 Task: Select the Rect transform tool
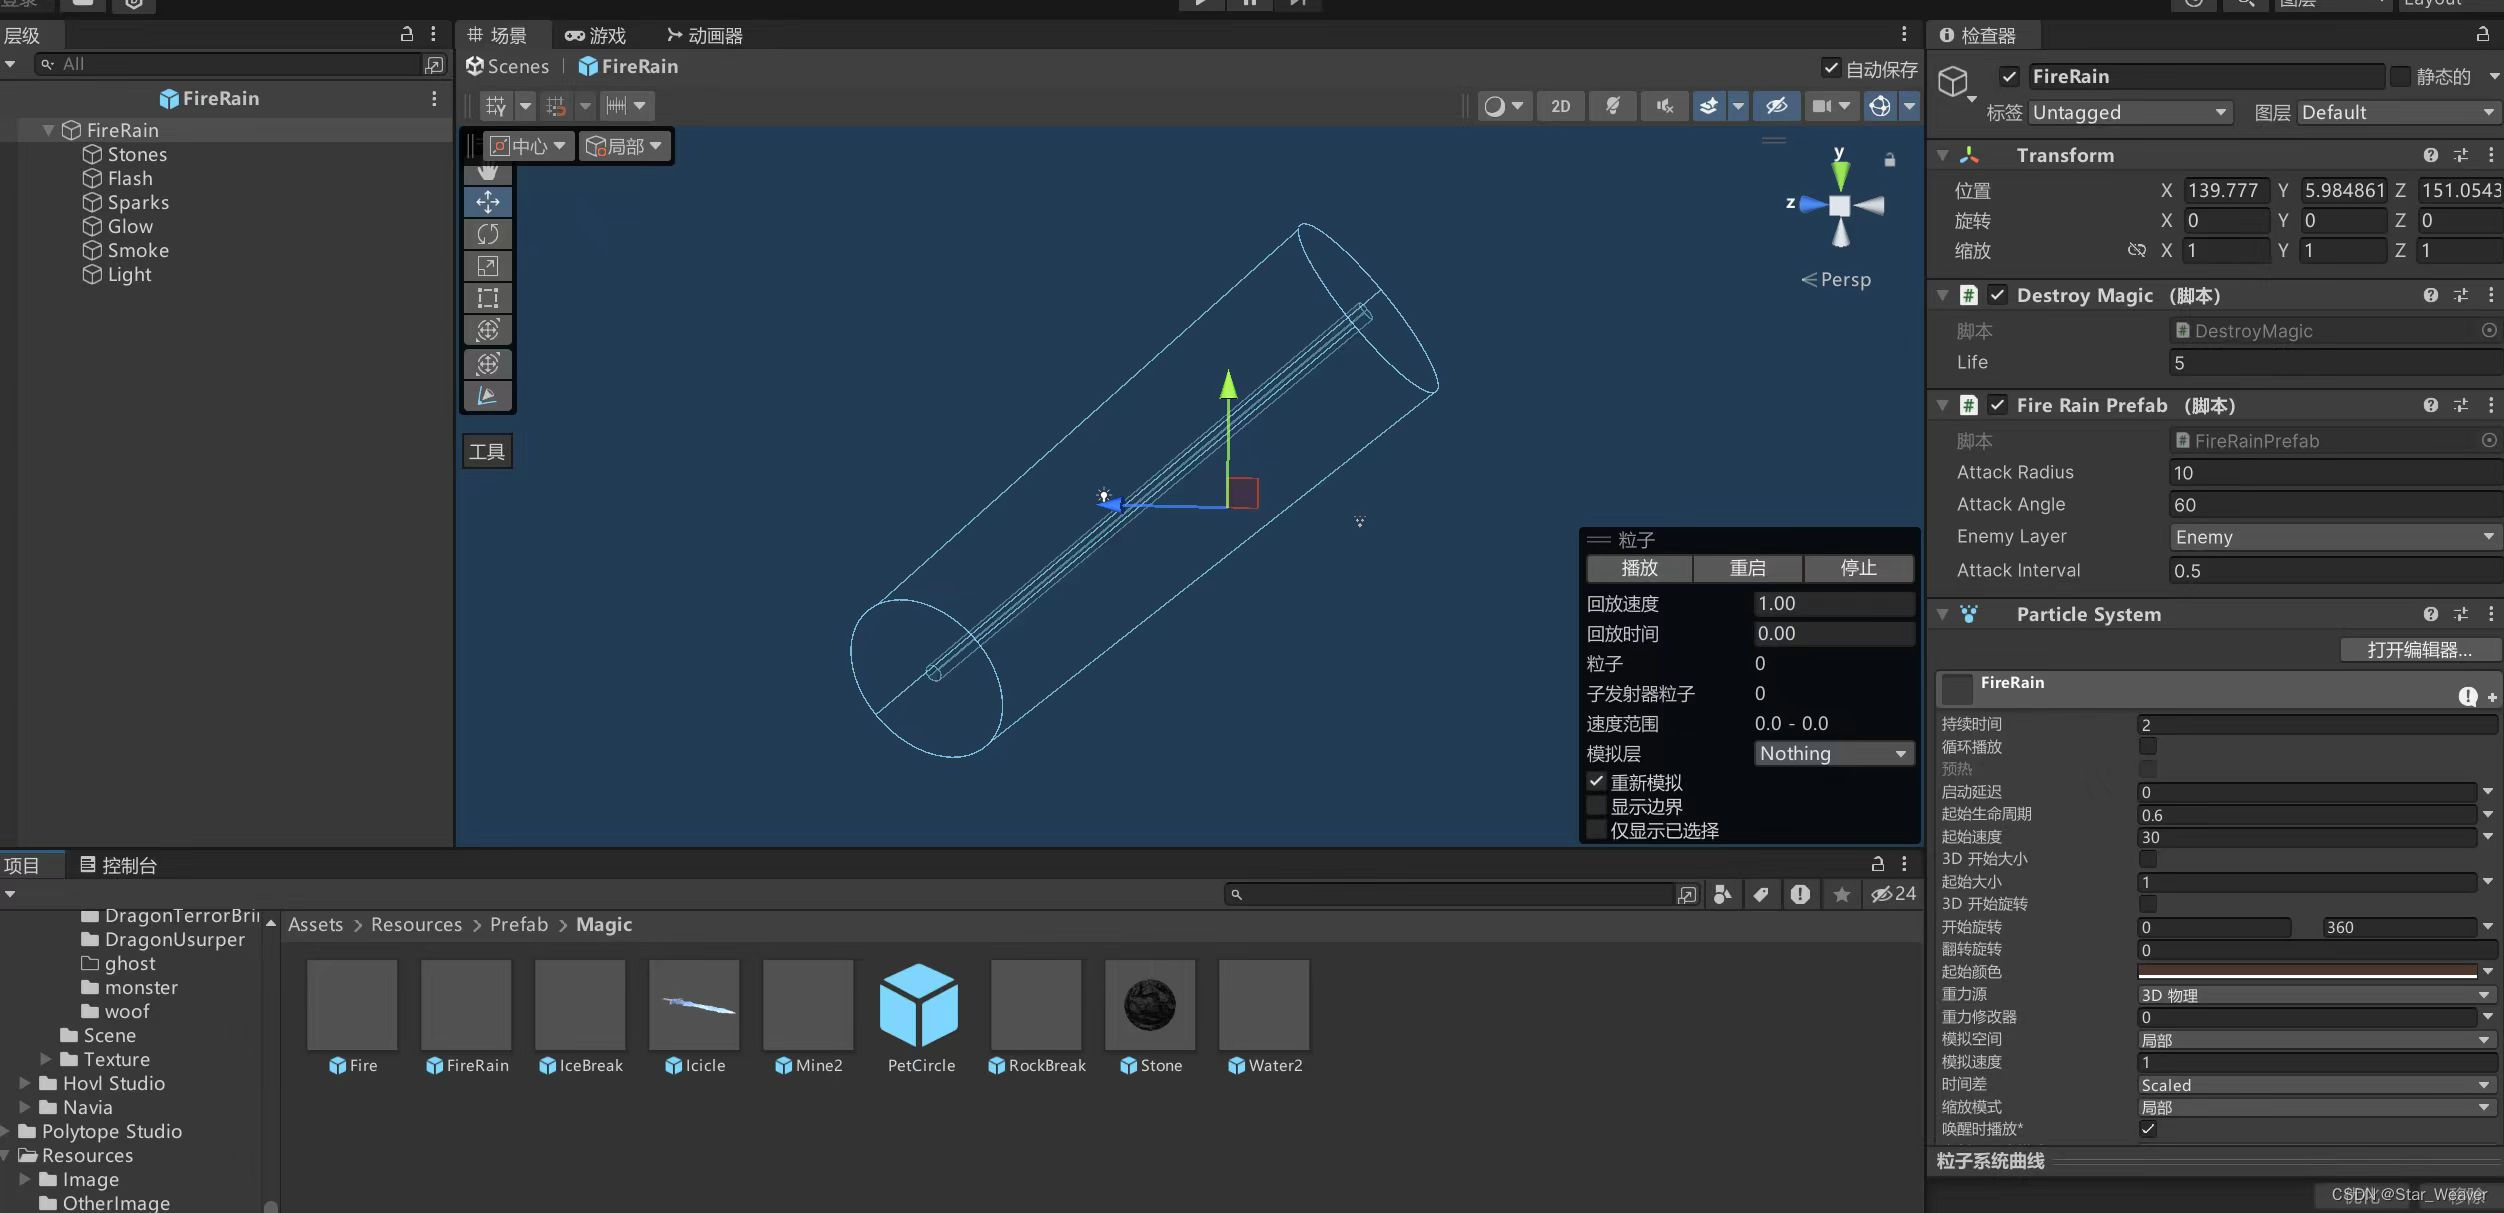488,298
